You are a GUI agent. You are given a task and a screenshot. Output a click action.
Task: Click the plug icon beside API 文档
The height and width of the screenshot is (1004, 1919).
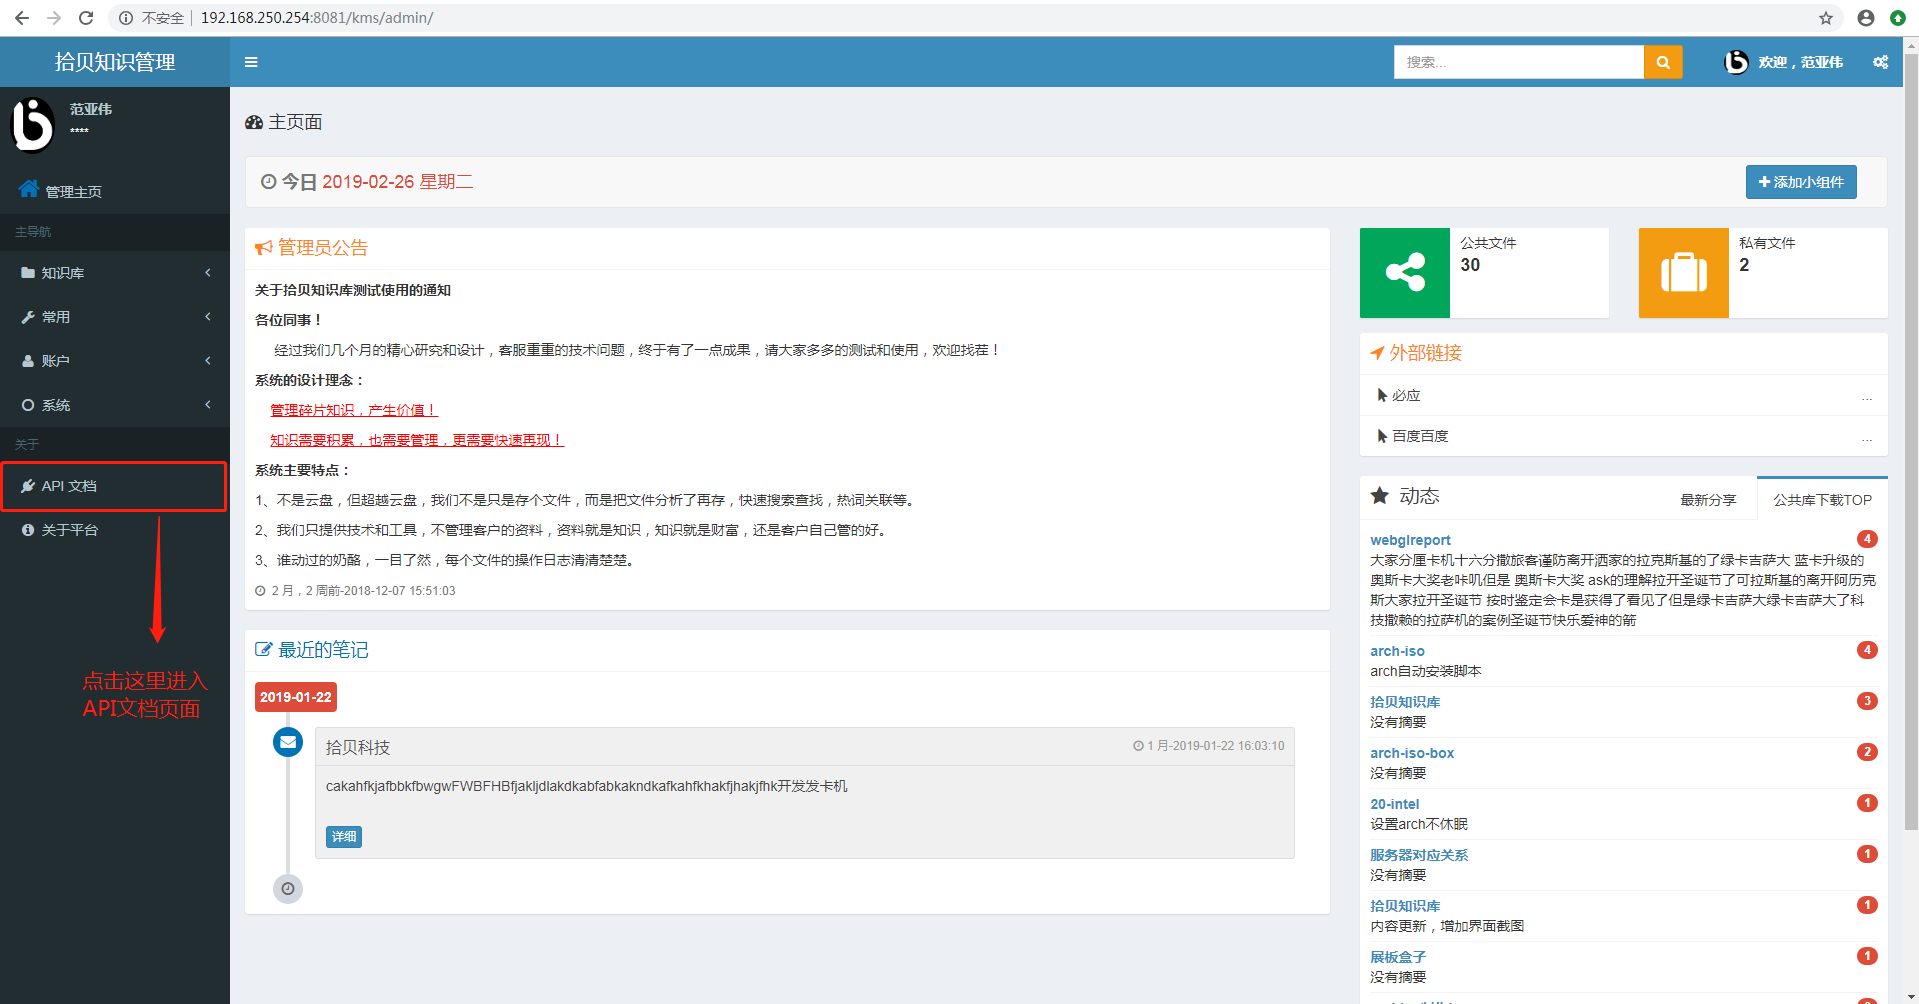tap(28, 486)
